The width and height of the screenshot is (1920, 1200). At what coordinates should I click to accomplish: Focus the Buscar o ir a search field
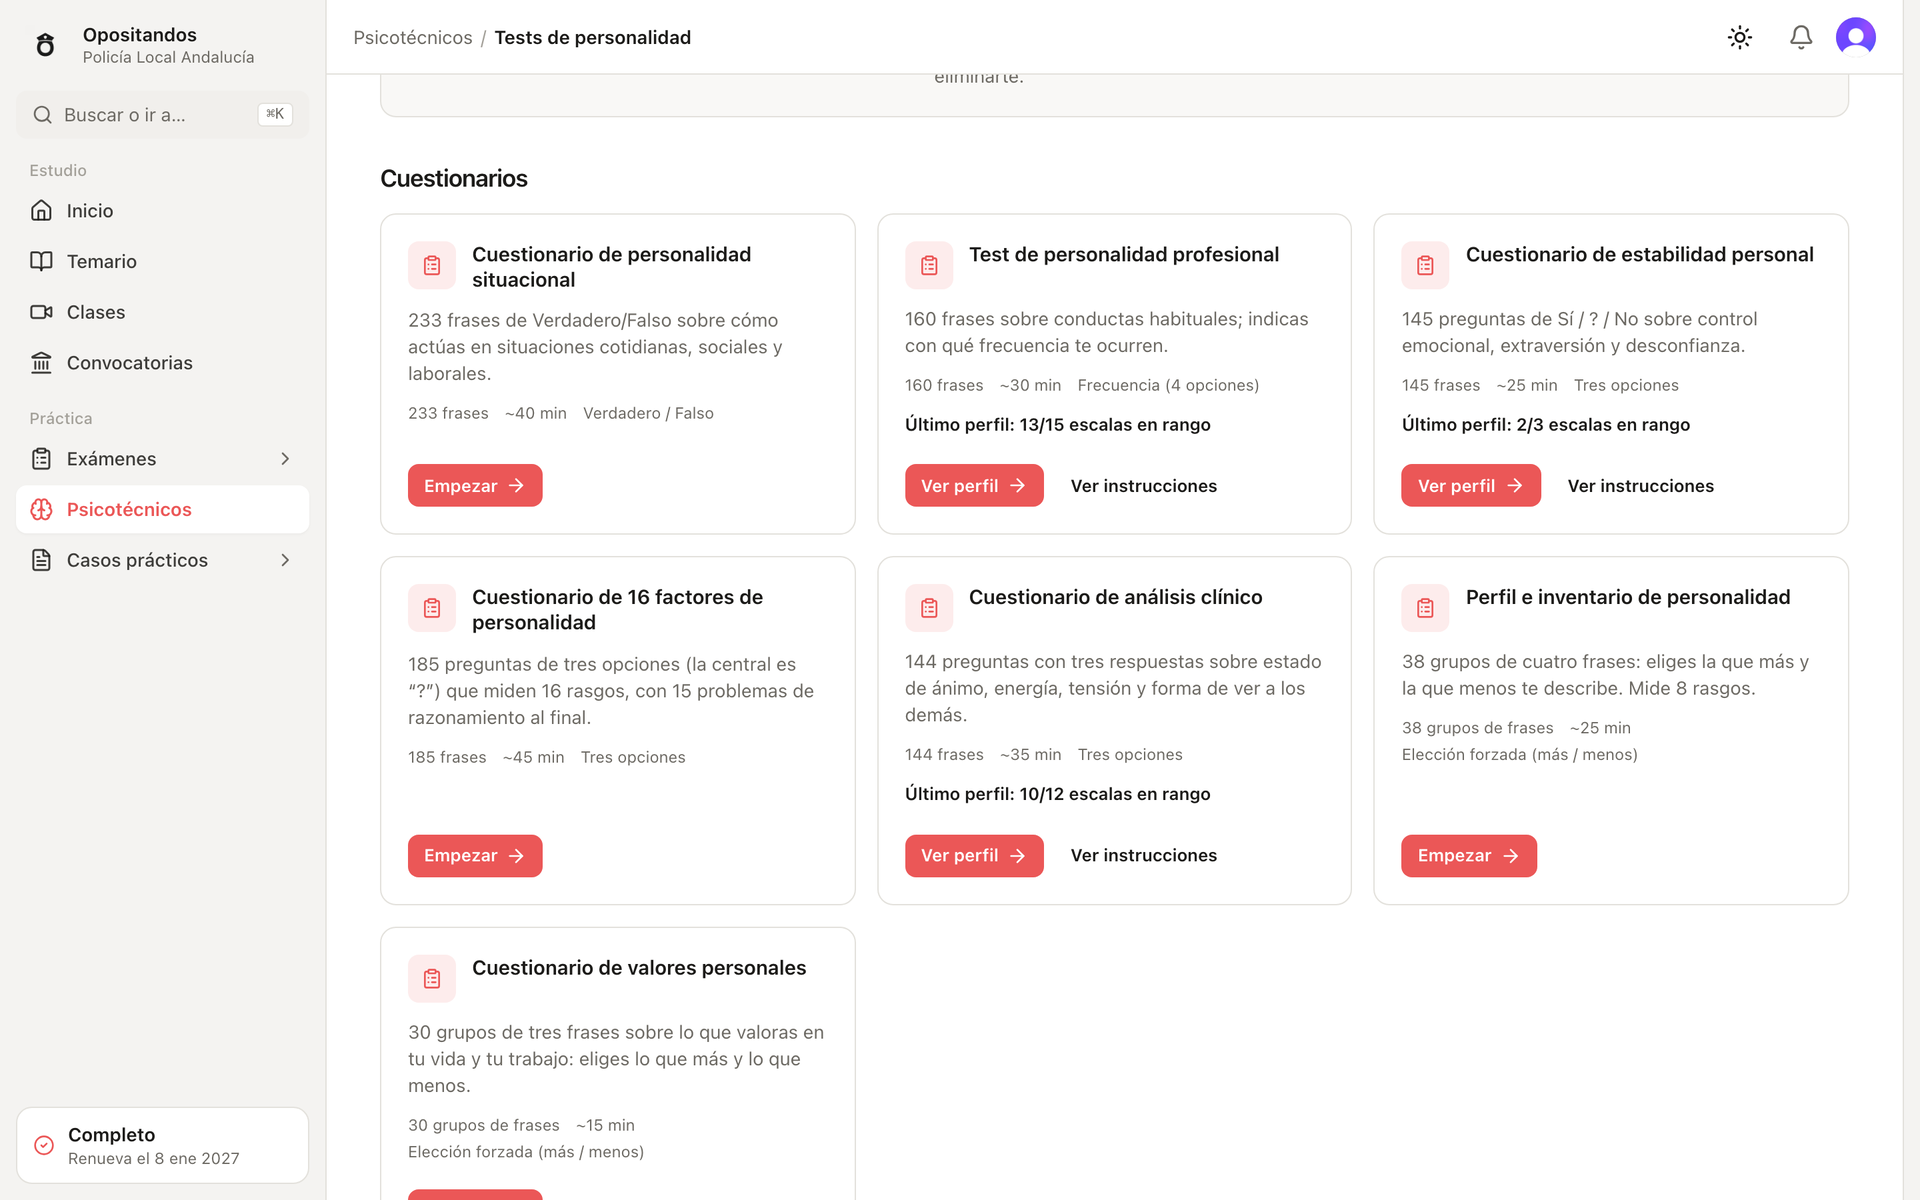[x=162, y=115]
